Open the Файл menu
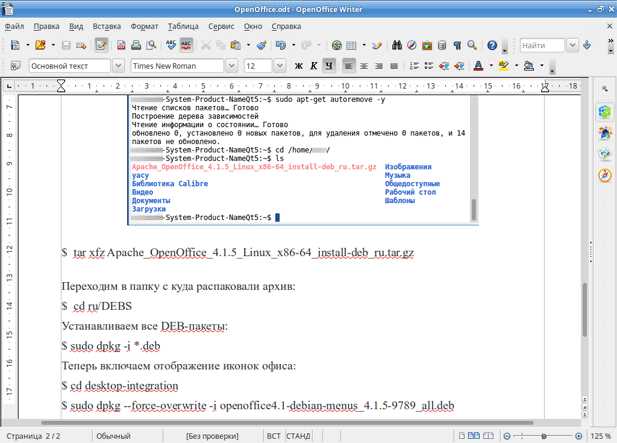The height and width of the screenshot is (443, 617). [x=15, y=26]
